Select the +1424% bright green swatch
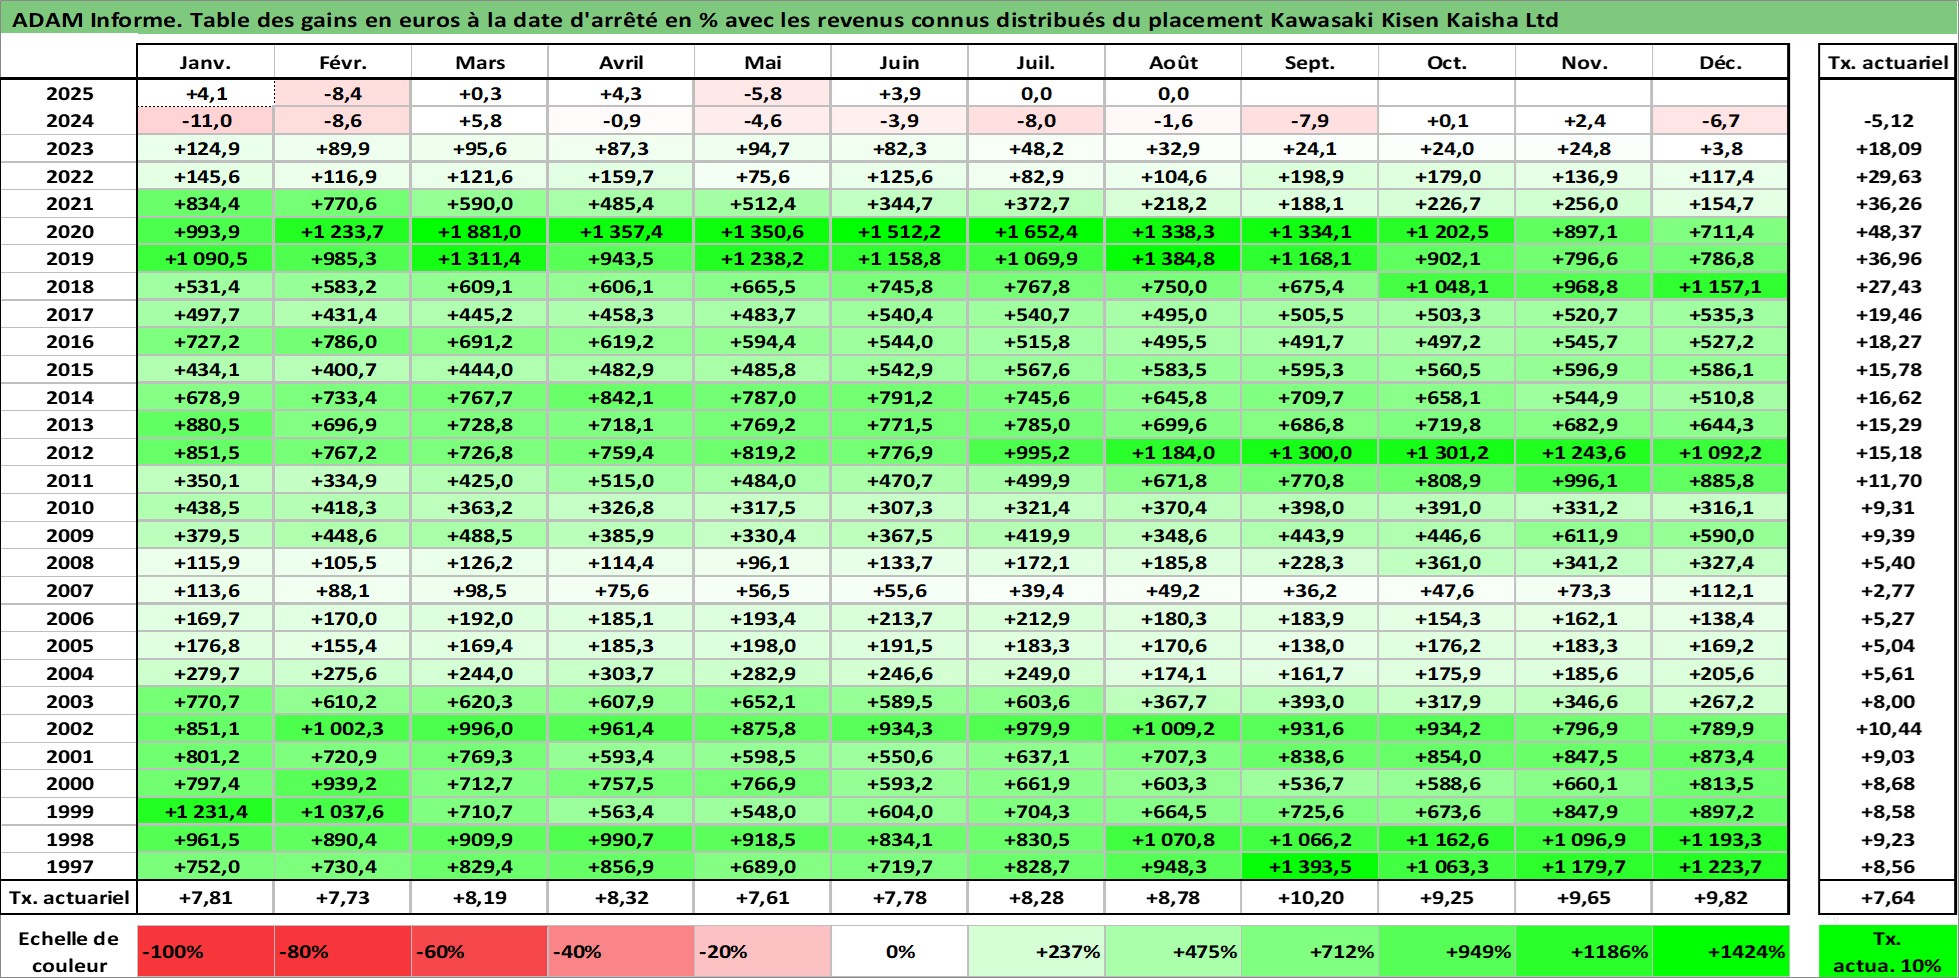1959x978 pixels. click(x=1720, y=951)
